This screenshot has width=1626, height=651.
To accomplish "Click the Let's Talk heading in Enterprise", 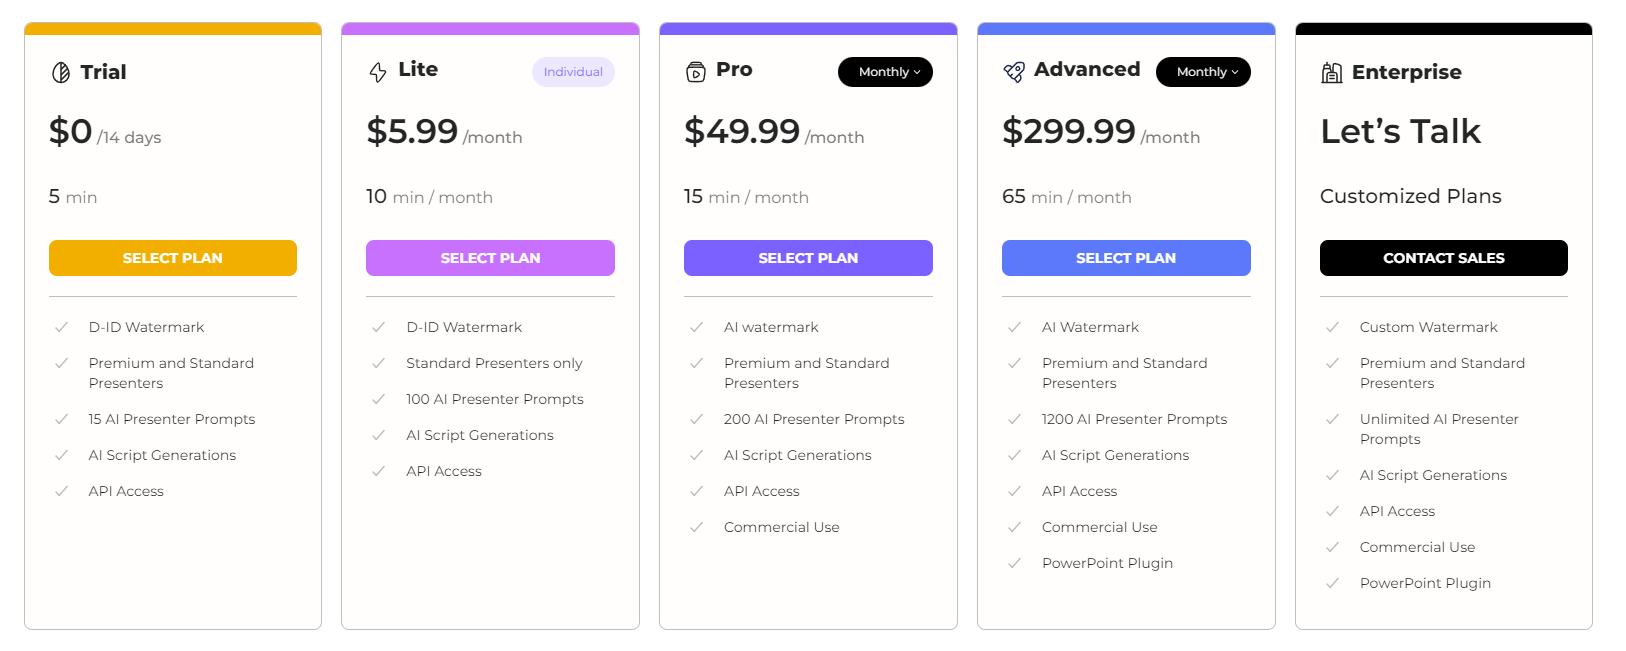I will coord(1400,131).
